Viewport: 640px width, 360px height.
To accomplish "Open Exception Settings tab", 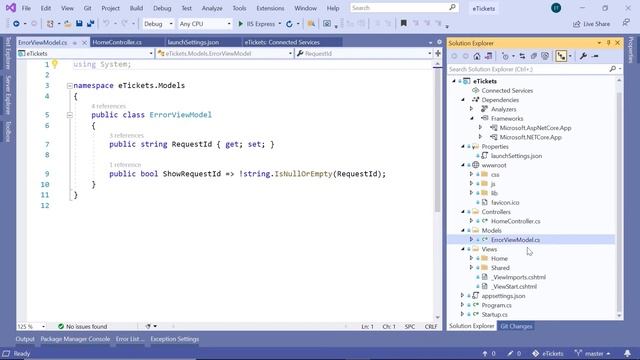I will pos(174,339).
